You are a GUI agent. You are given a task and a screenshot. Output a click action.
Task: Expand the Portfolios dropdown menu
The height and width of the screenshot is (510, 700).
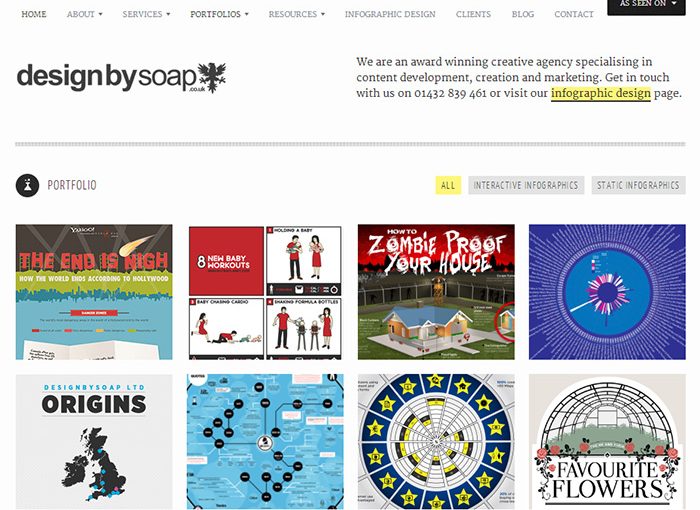pyautogui.click(x=220, y=14)
